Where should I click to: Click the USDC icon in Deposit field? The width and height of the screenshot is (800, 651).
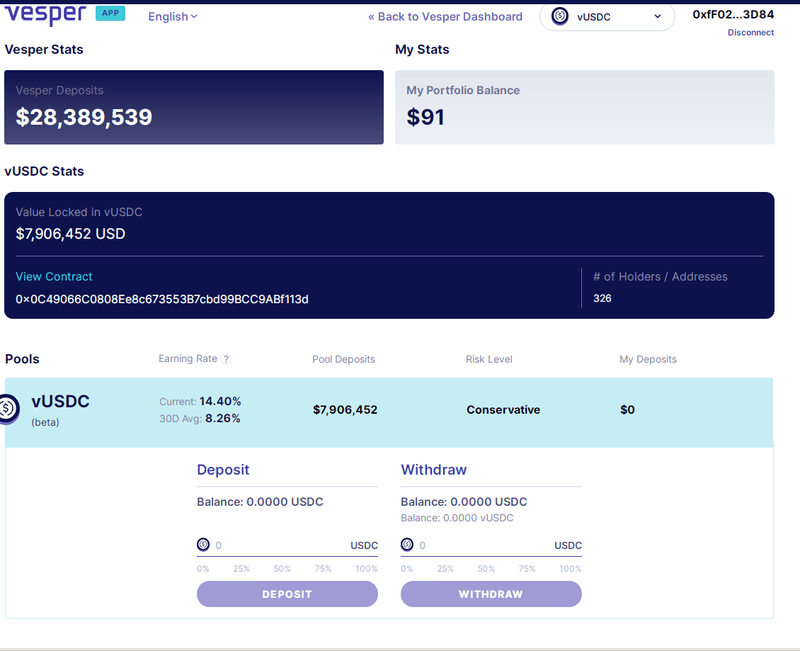click(203, 545)
